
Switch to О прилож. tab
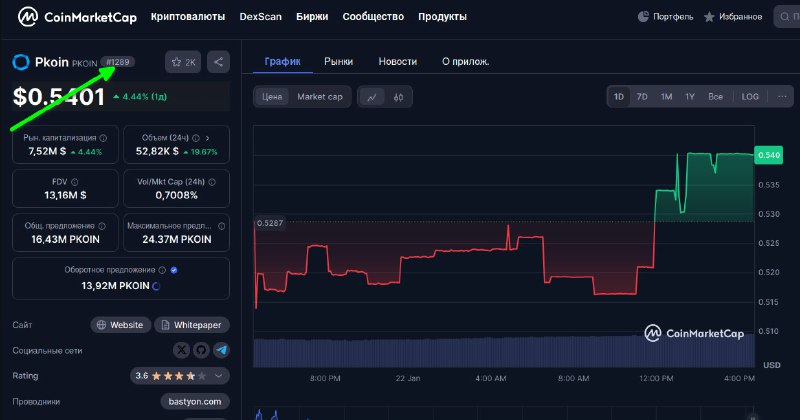point(465,62)
